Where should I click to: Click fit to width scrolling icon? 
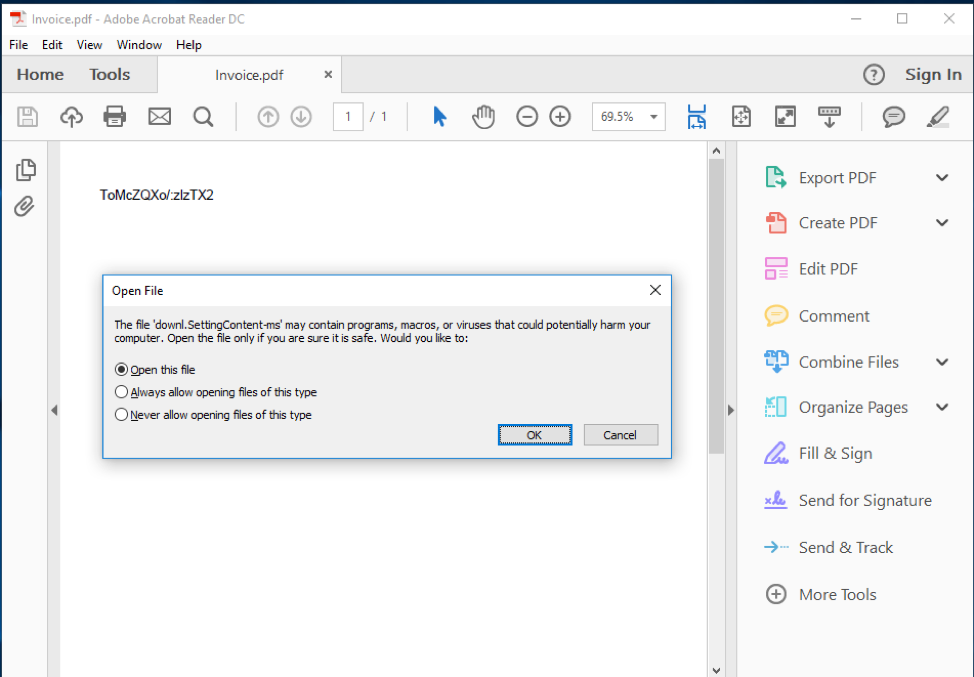(x=697, y=117)
